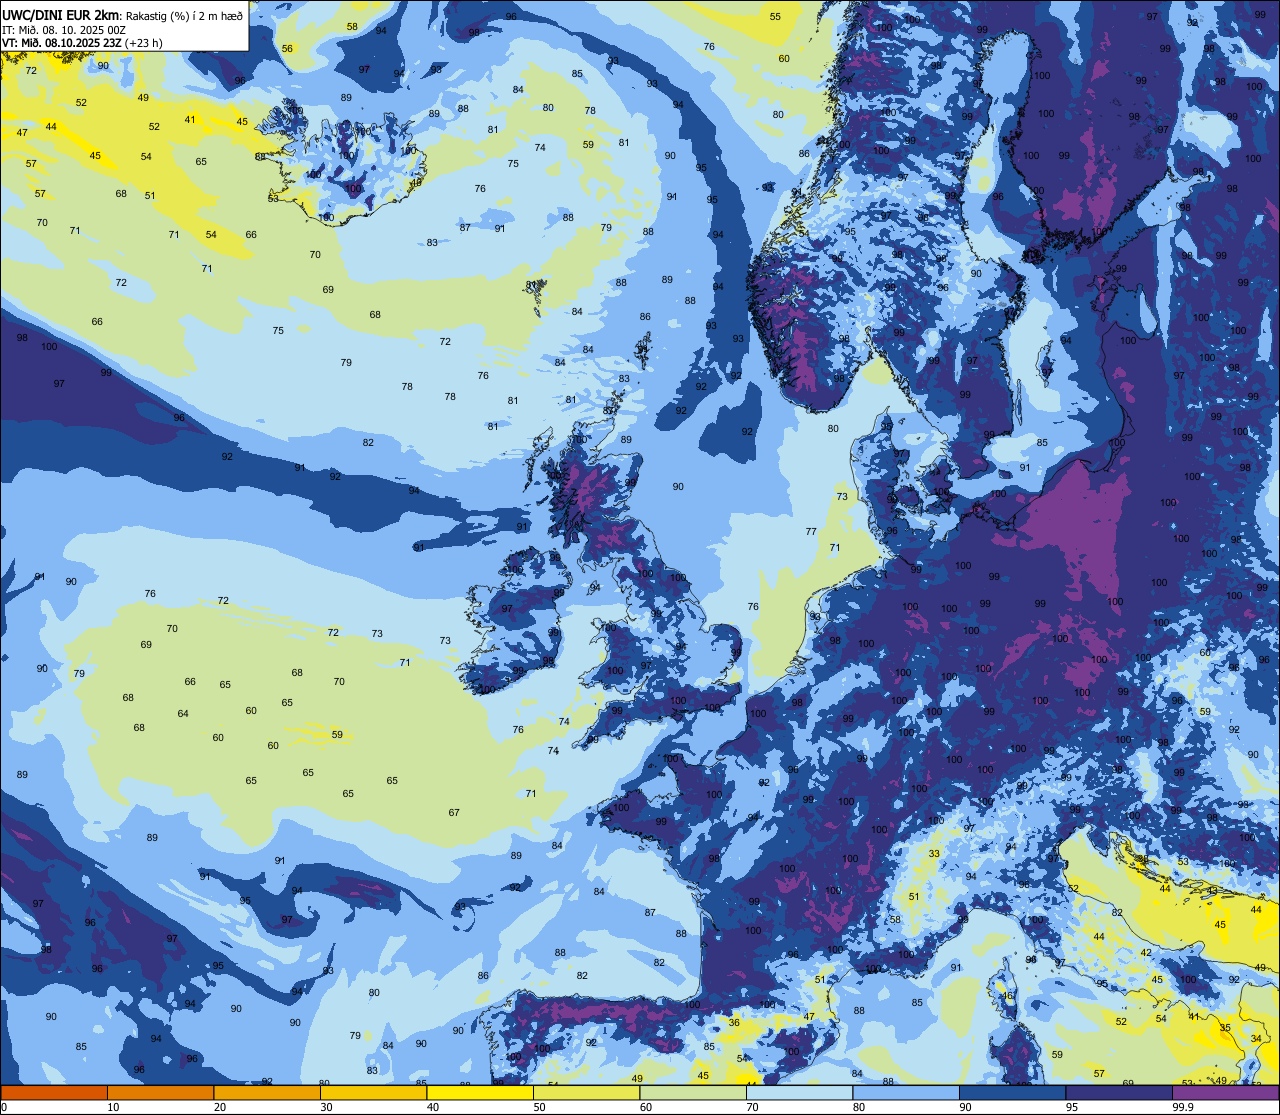Click the title text UWC/DINI EUR 2km
This screenshot has width=1280, height=1115.
coord(60,14)
